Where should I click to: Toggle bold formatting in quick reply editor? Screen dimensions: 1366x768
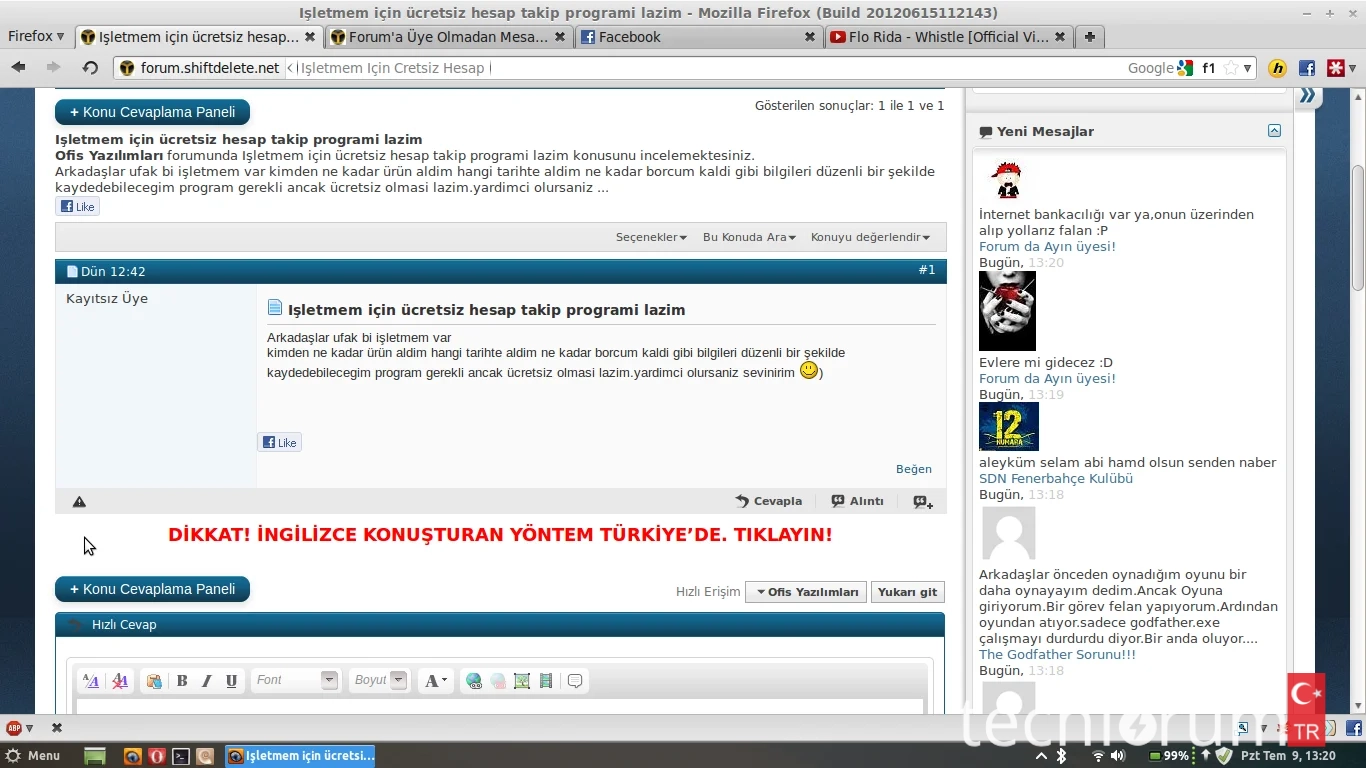182,681
